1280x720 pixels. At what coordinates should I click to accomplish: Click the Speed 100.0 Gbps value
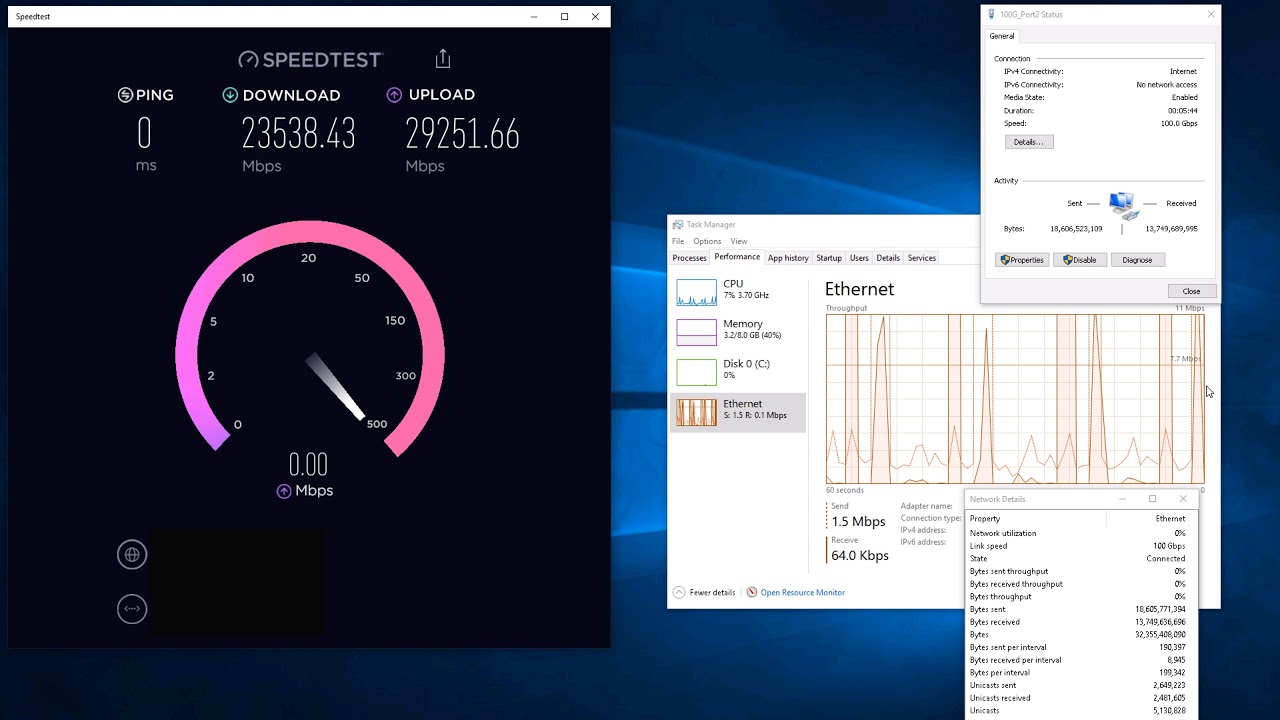pyautogui.click(x=1179, y=124)
